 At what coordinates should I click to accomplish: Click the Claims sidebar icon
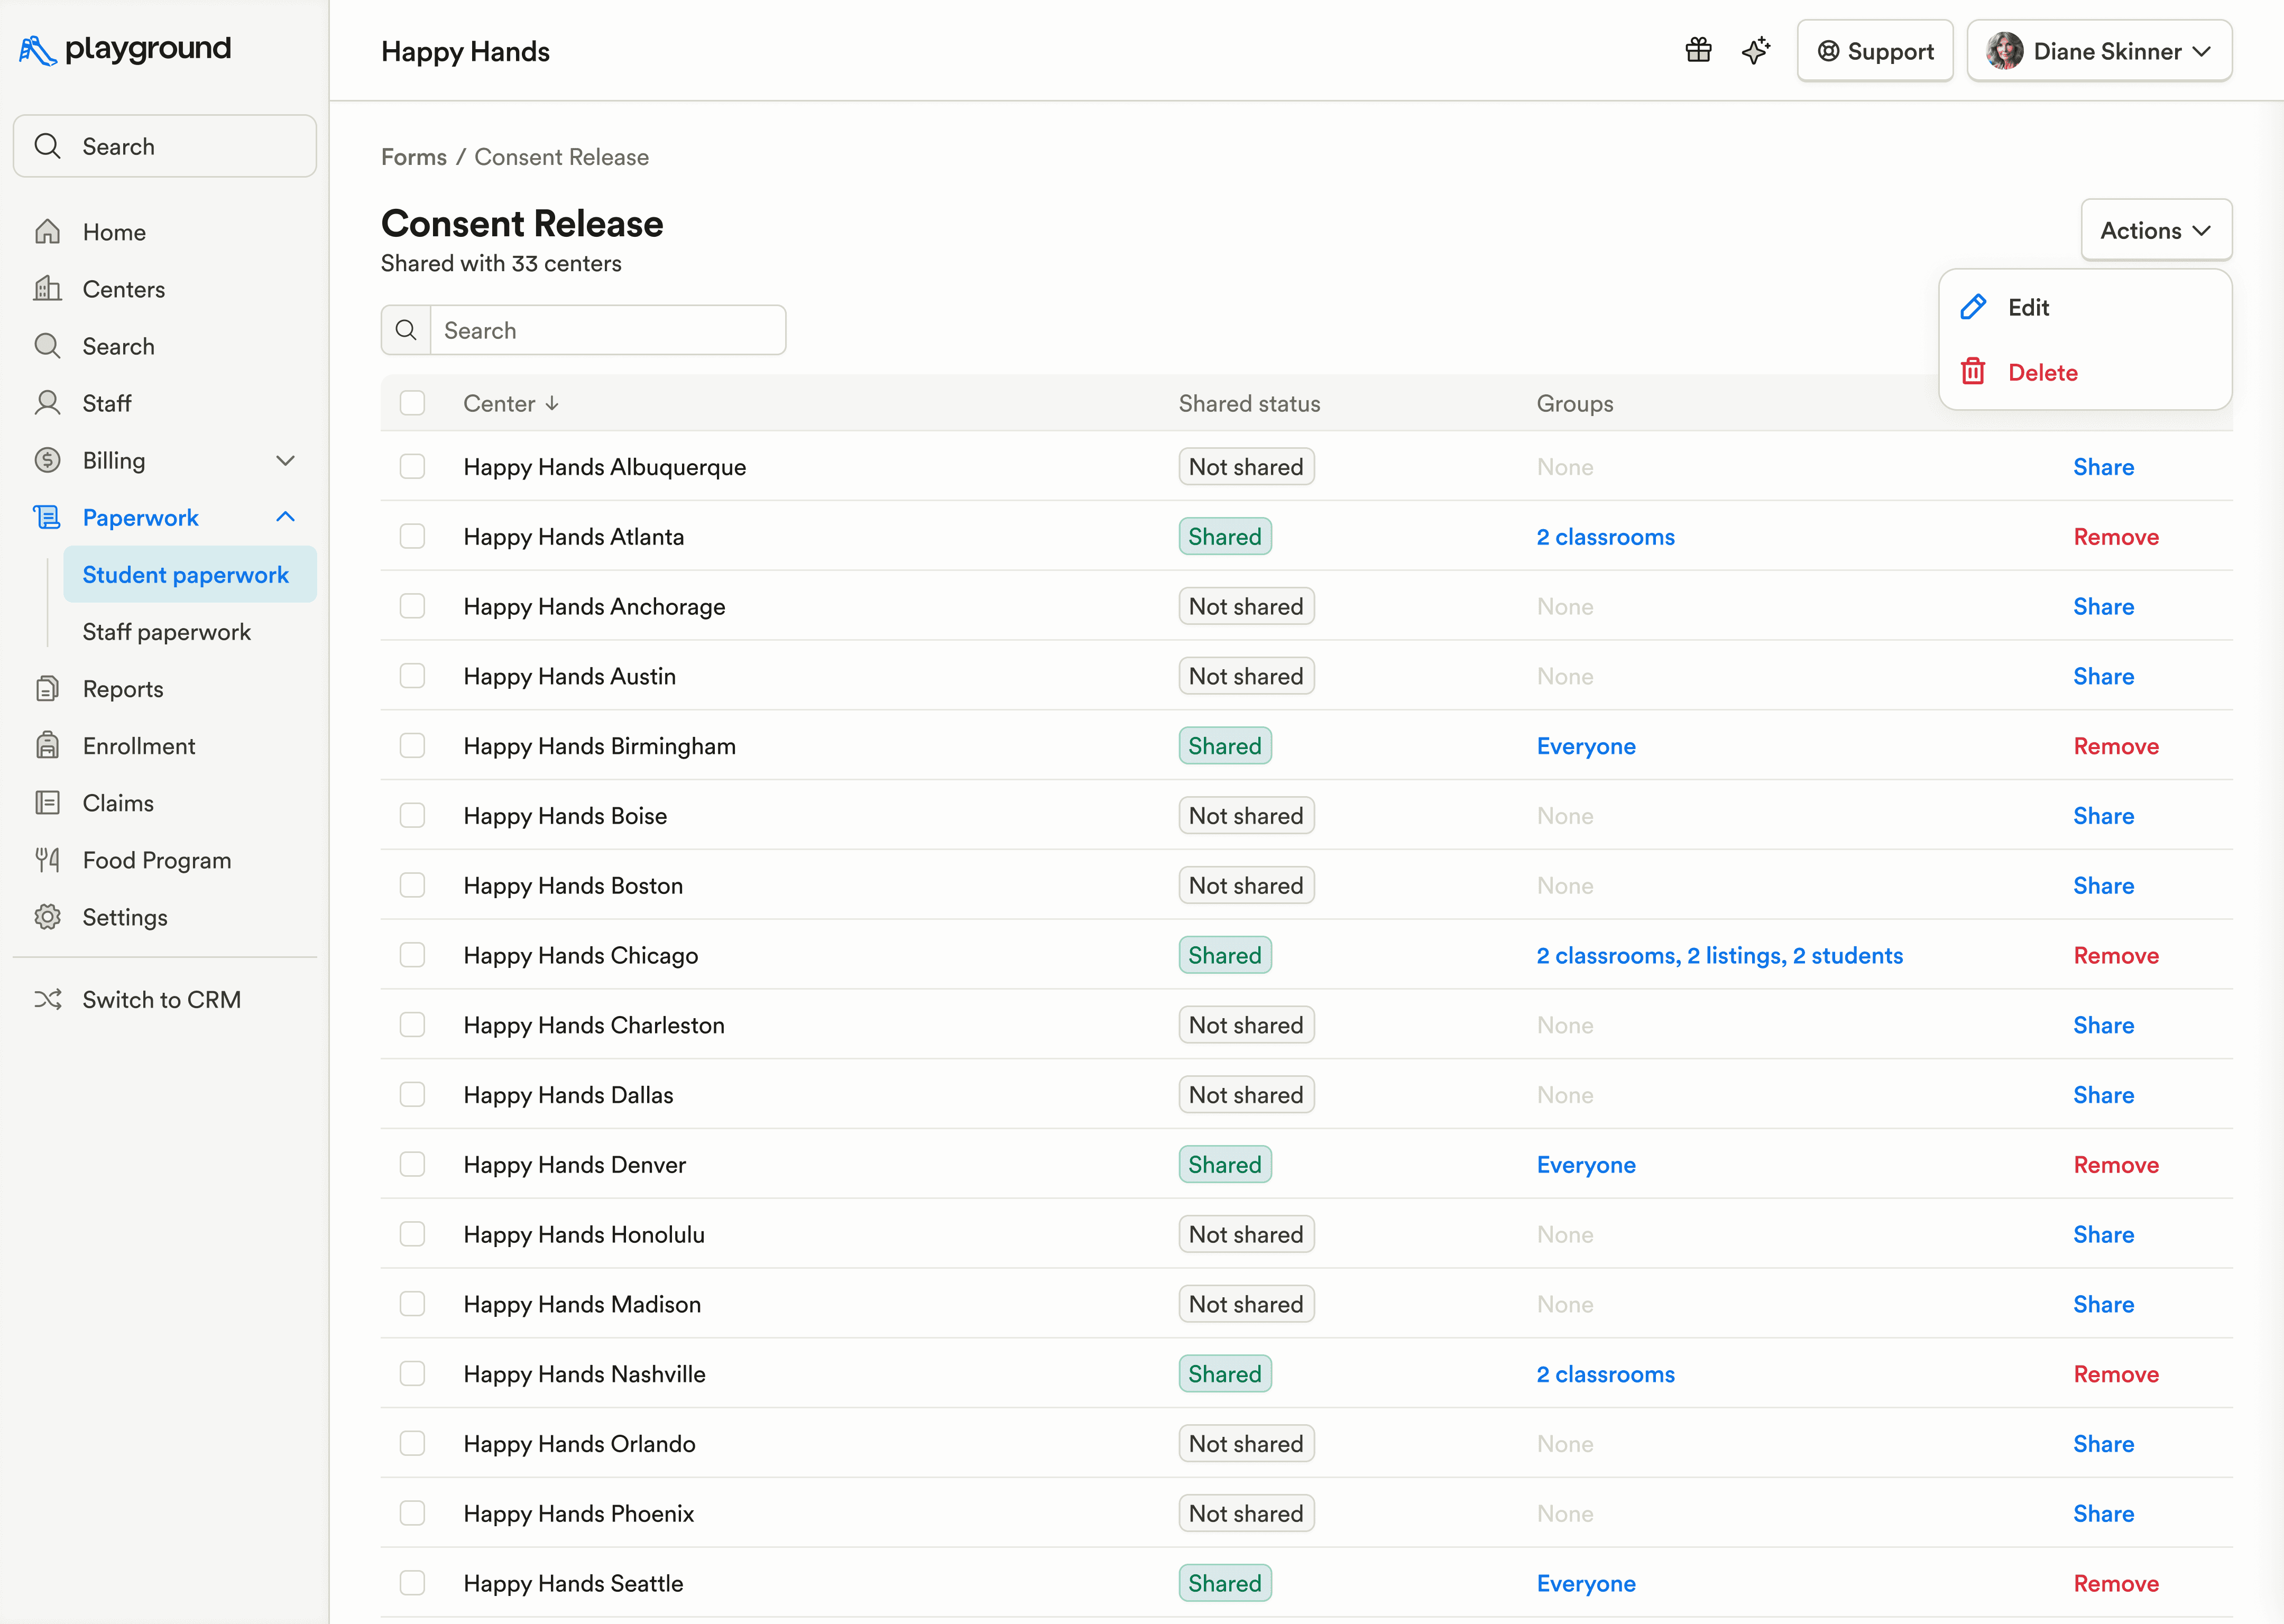click(x=47, y=803)
